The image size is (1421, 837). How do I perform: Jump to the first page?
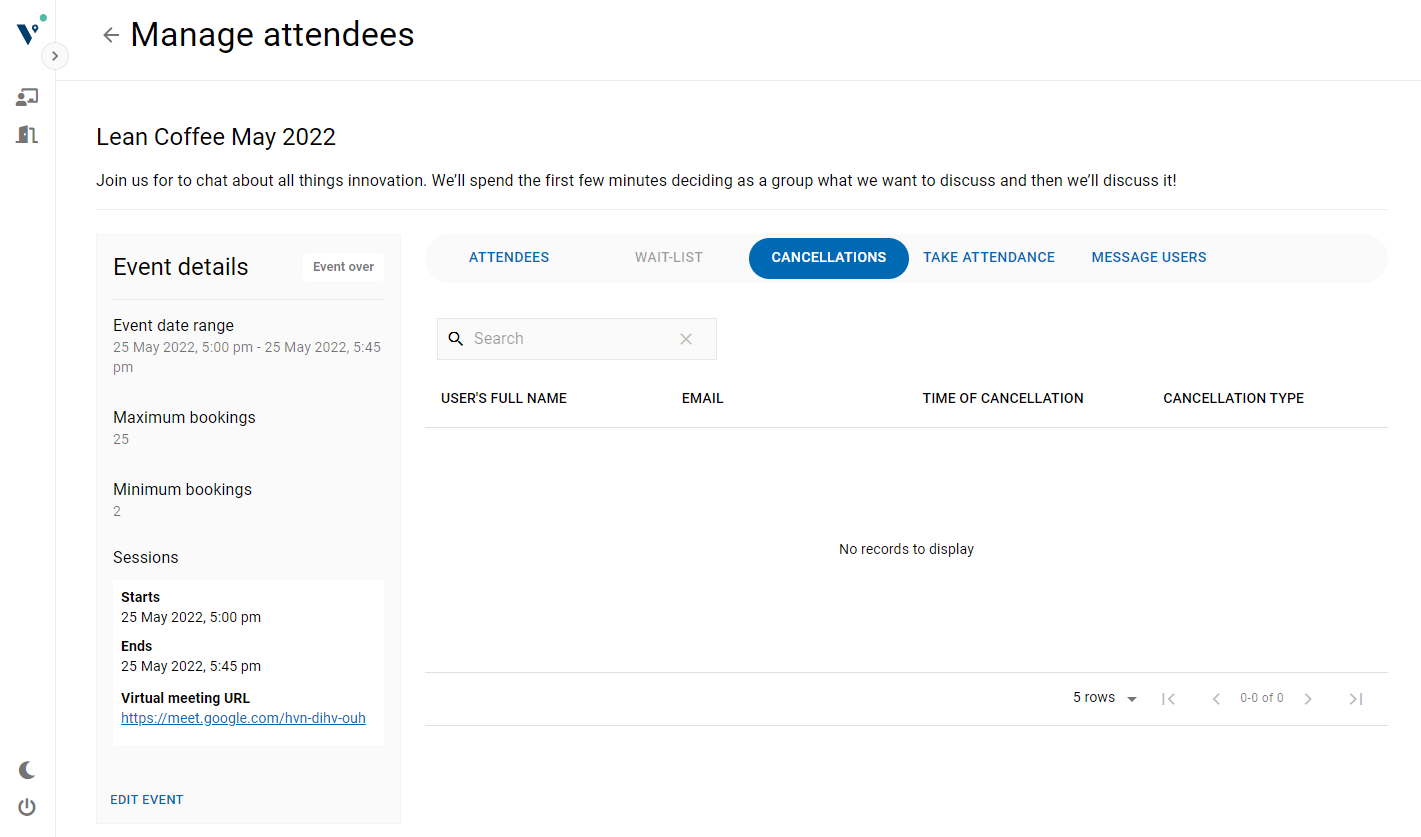[x=1168, y=699]
